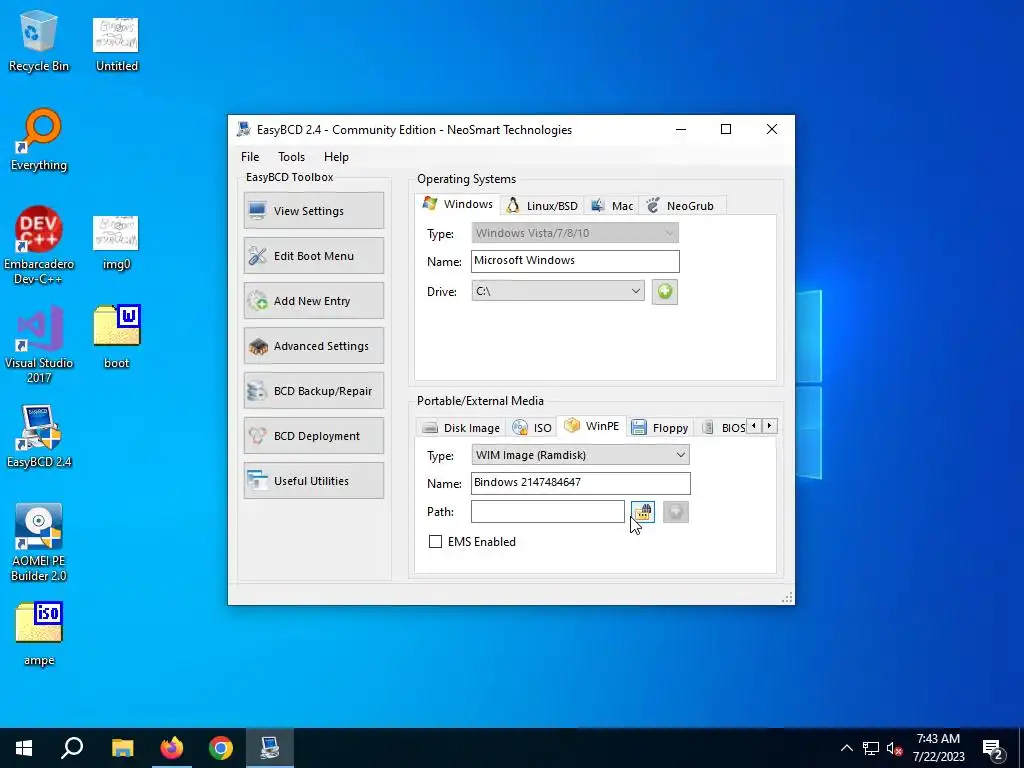Click the EasyBCD title bar app icon

[x=244, y=129]
